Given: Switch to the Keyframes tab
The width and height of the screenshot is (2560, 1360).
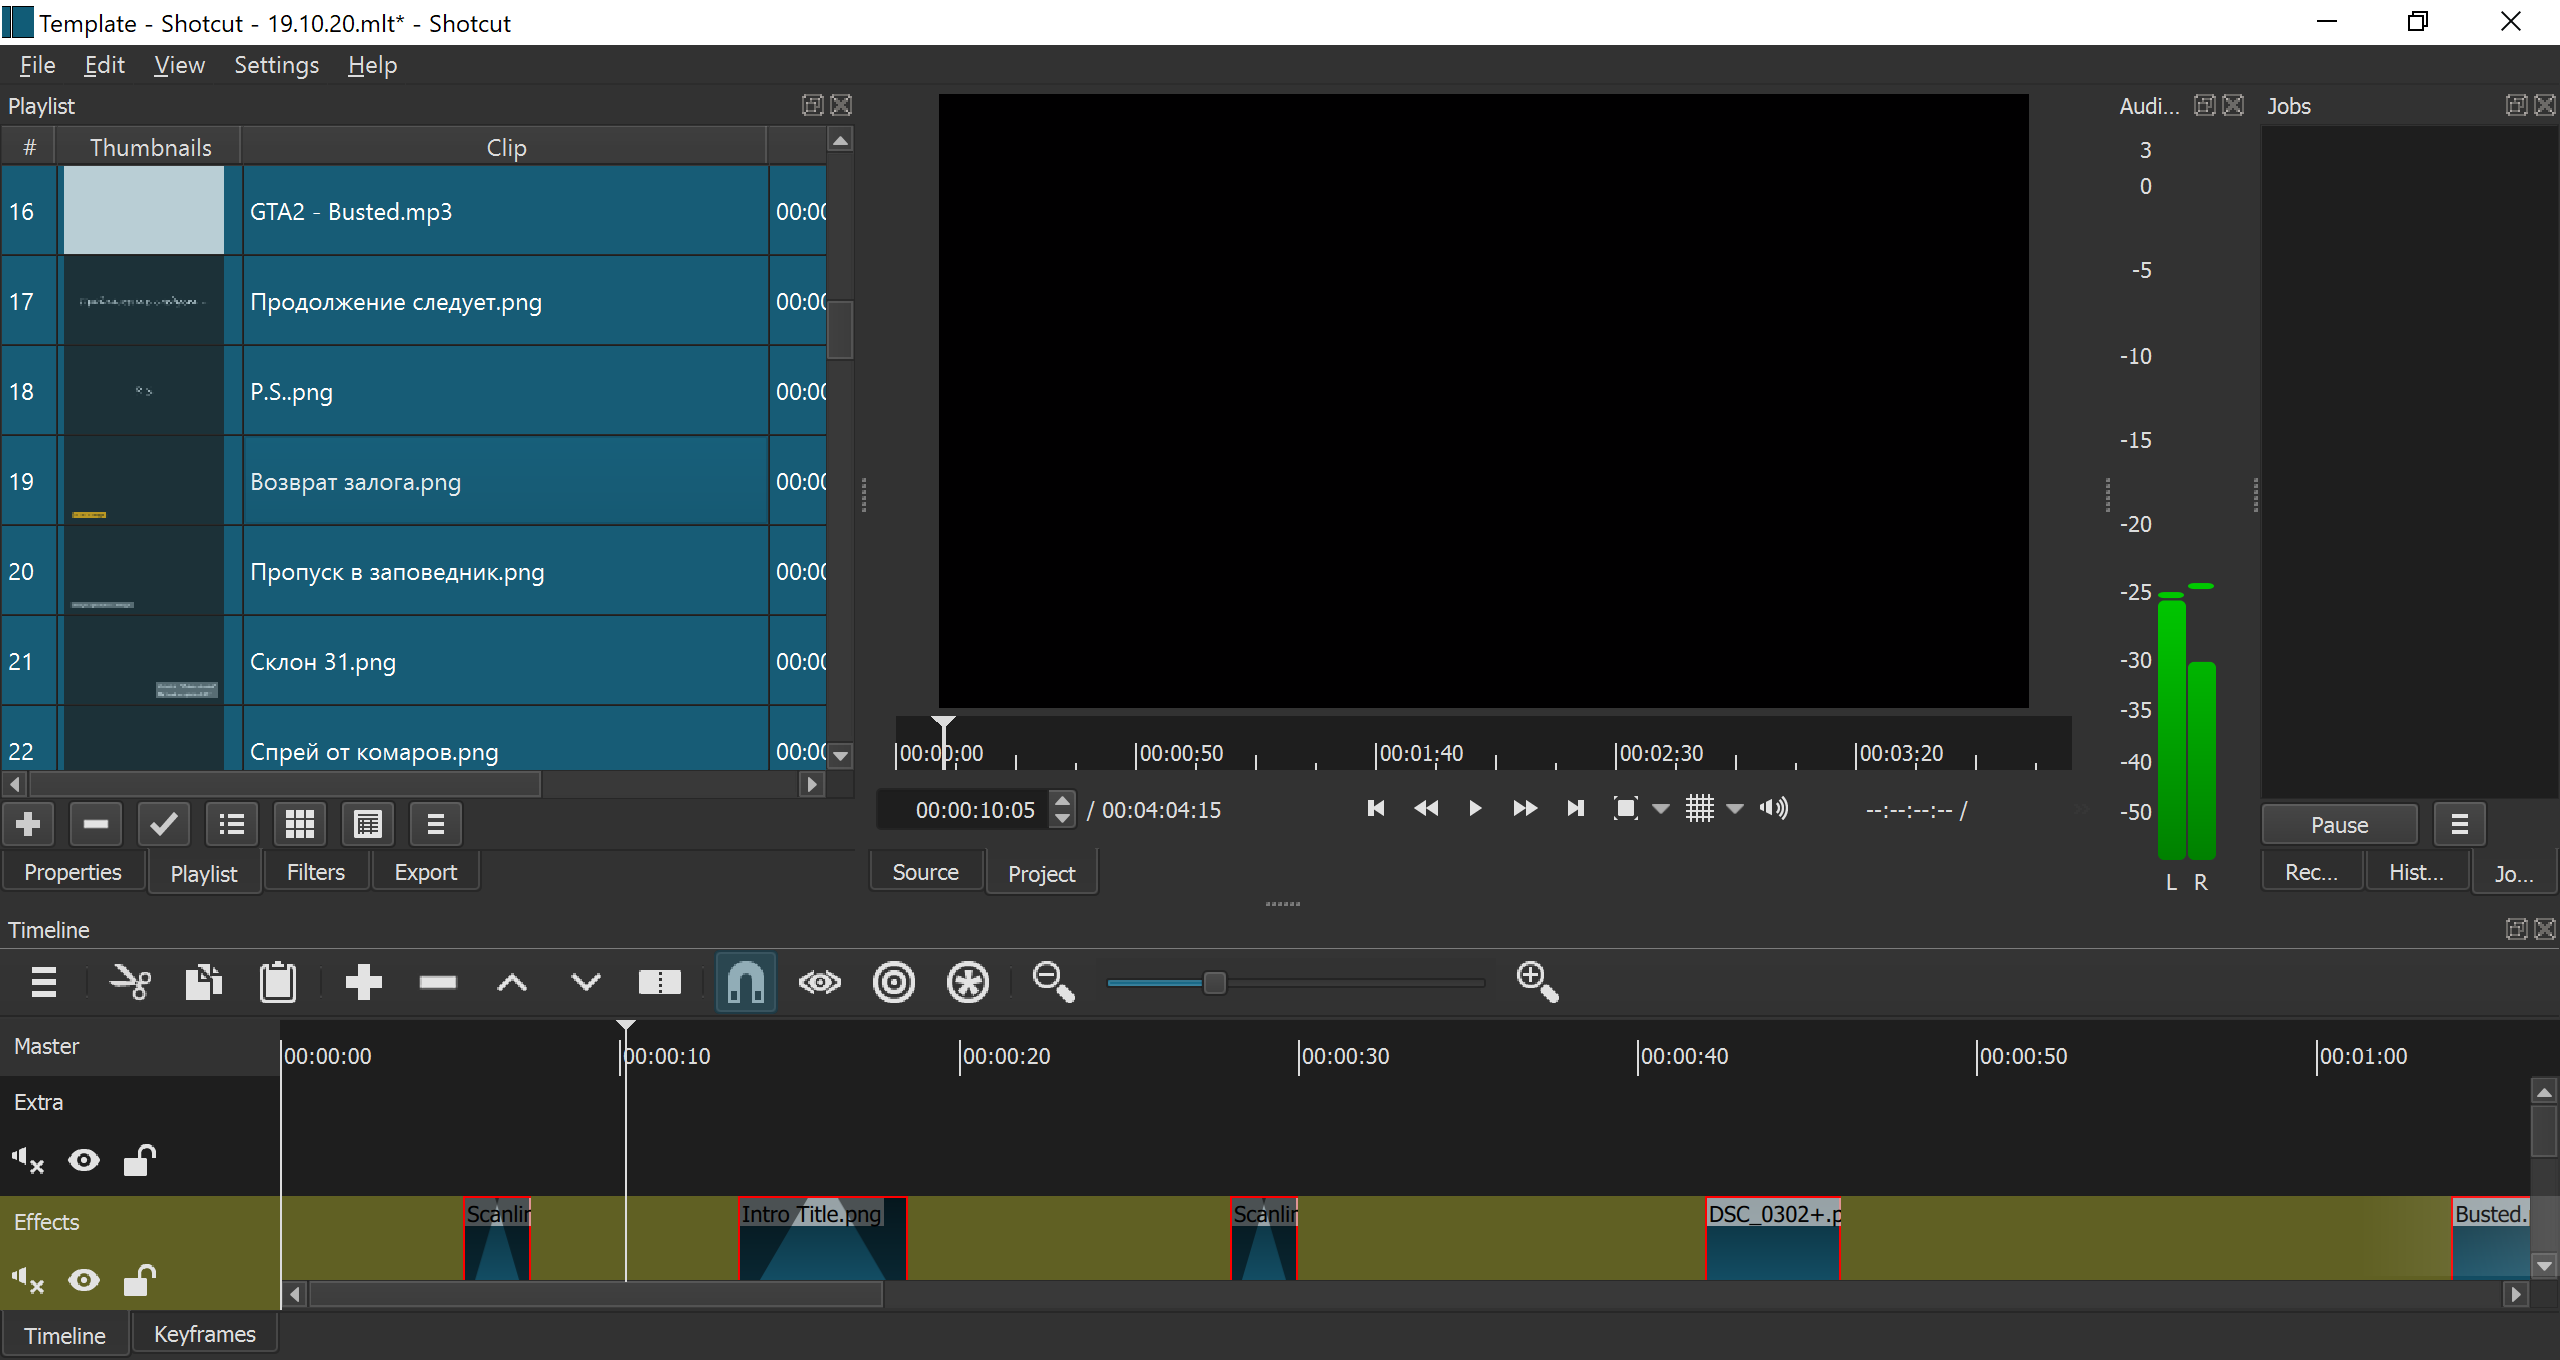Looking at the screenshot, I should coord(205,1334).
